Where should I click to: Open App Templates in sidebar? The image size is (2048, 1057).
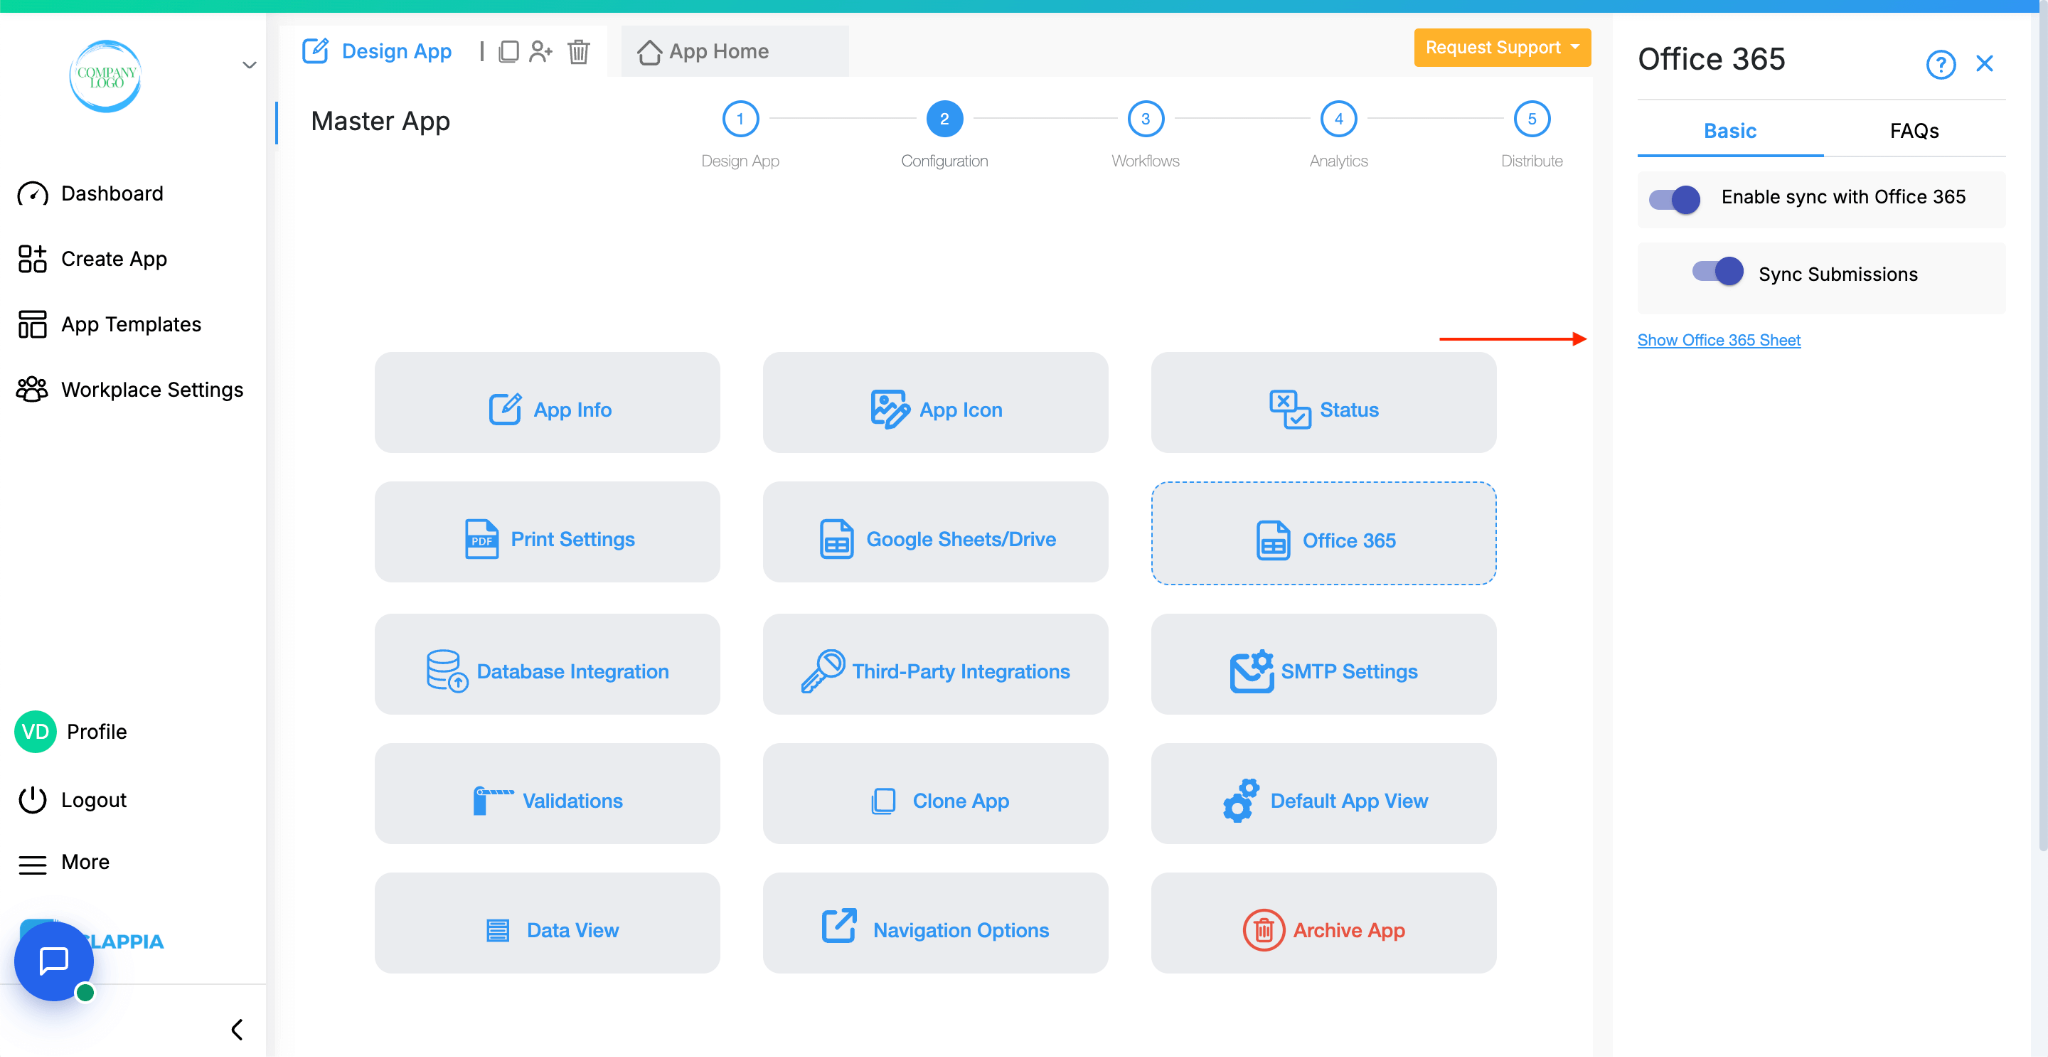click(x=109, y=324)
